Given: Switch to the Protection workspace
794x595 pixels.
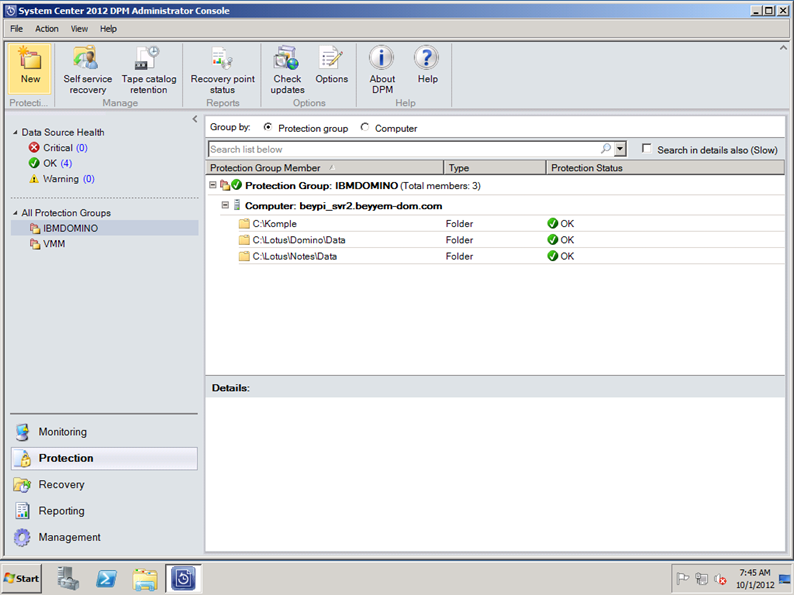Looking at the screenshot, I should coord(104,458).
